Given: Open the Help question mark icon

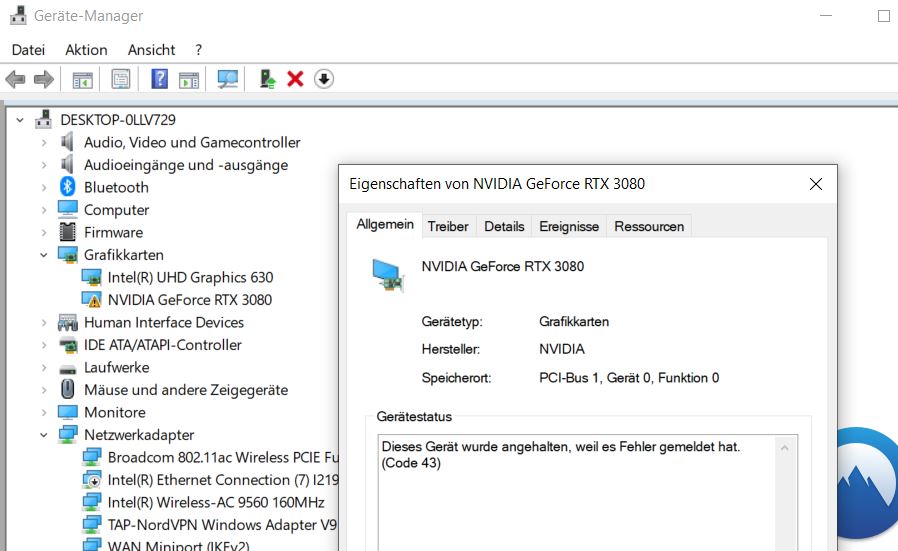Looking at the screenshot, I should (159, 78).
